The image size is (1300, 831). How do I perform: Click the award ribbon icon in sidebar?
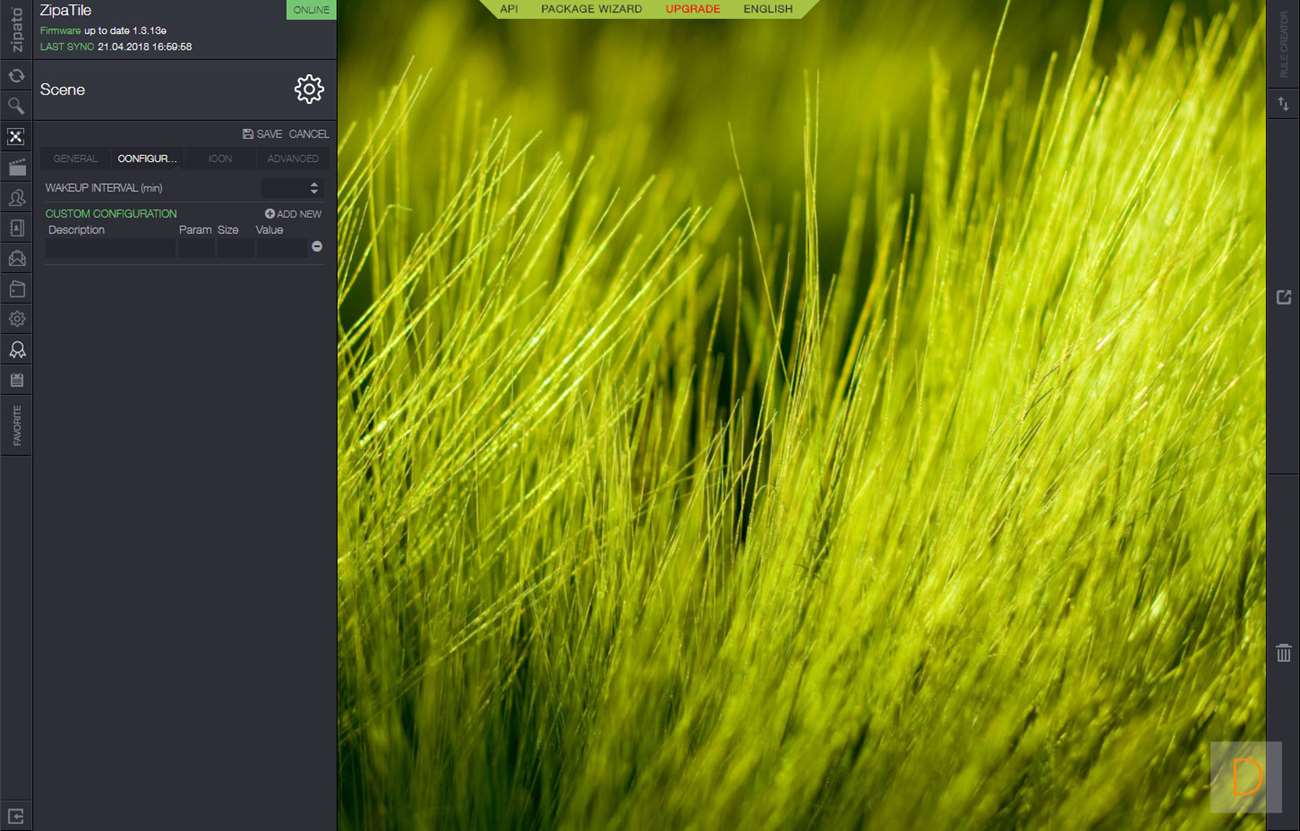tap(16, 350)
